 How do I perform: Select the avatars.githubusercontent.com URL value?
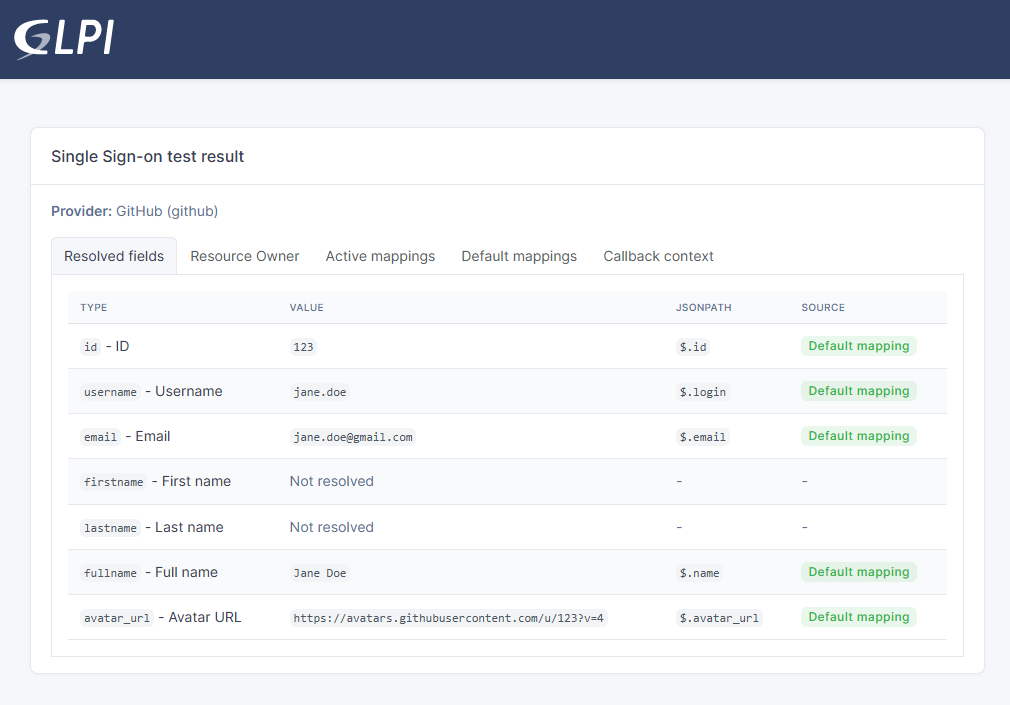[448, 618]
